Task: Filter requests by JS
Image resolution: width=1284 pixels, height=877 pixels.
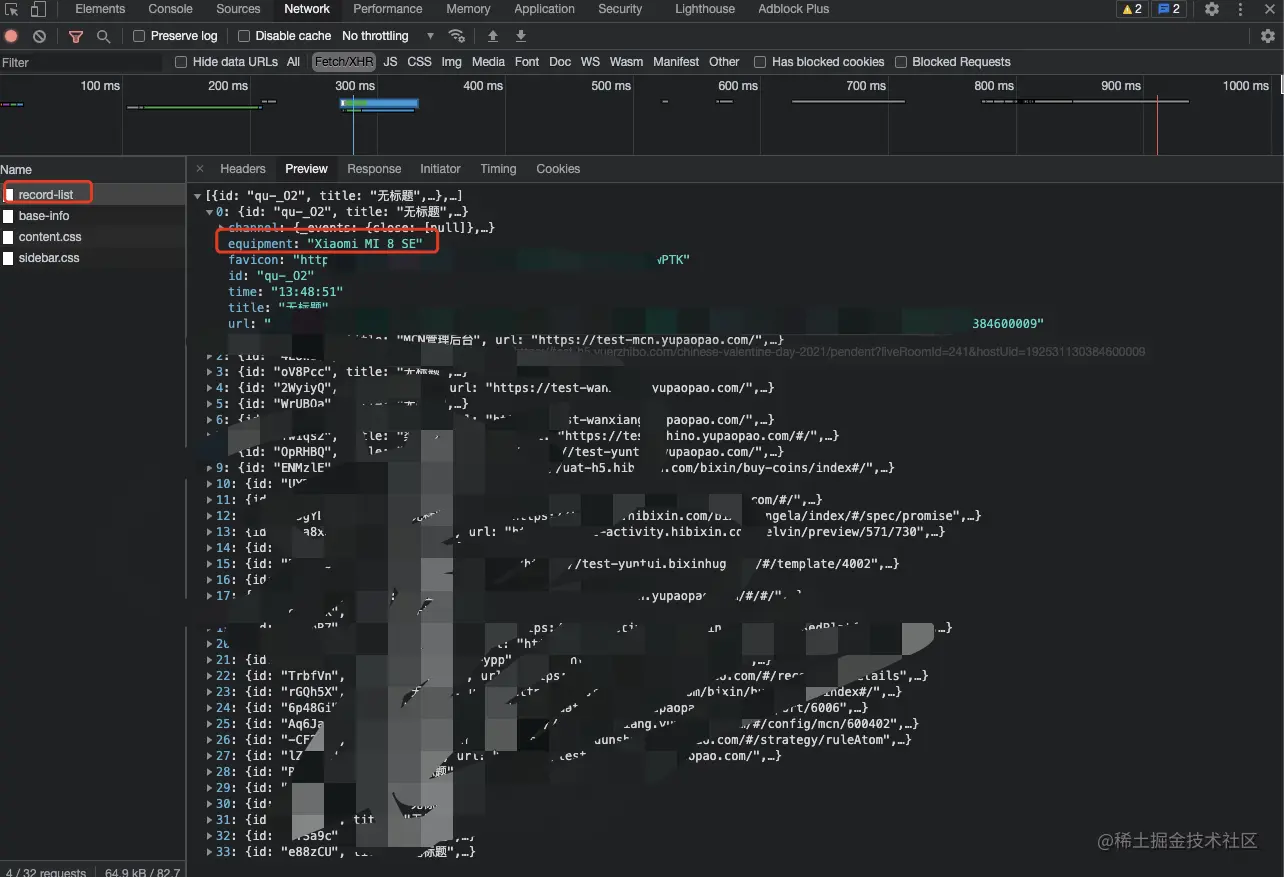Action: tap(390, 62)
